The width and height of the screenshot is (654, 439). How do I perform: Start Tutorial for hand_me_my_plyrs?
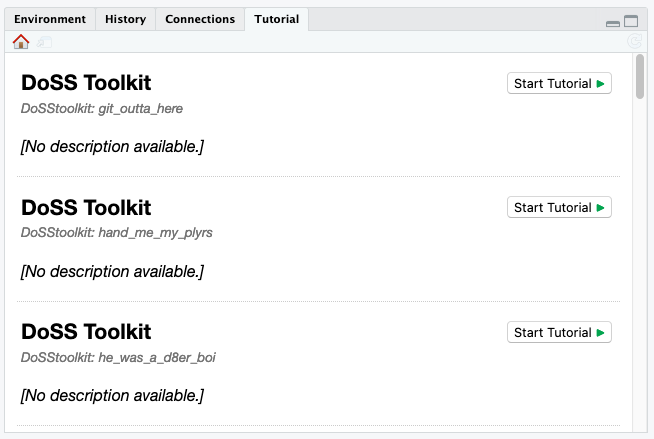(x=559, y=207)
